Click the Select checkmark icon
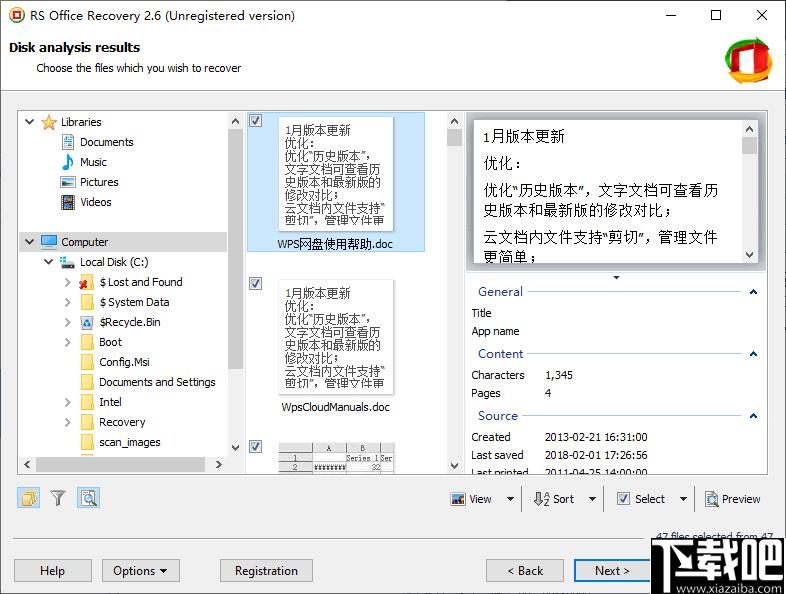 coord(623,499)
